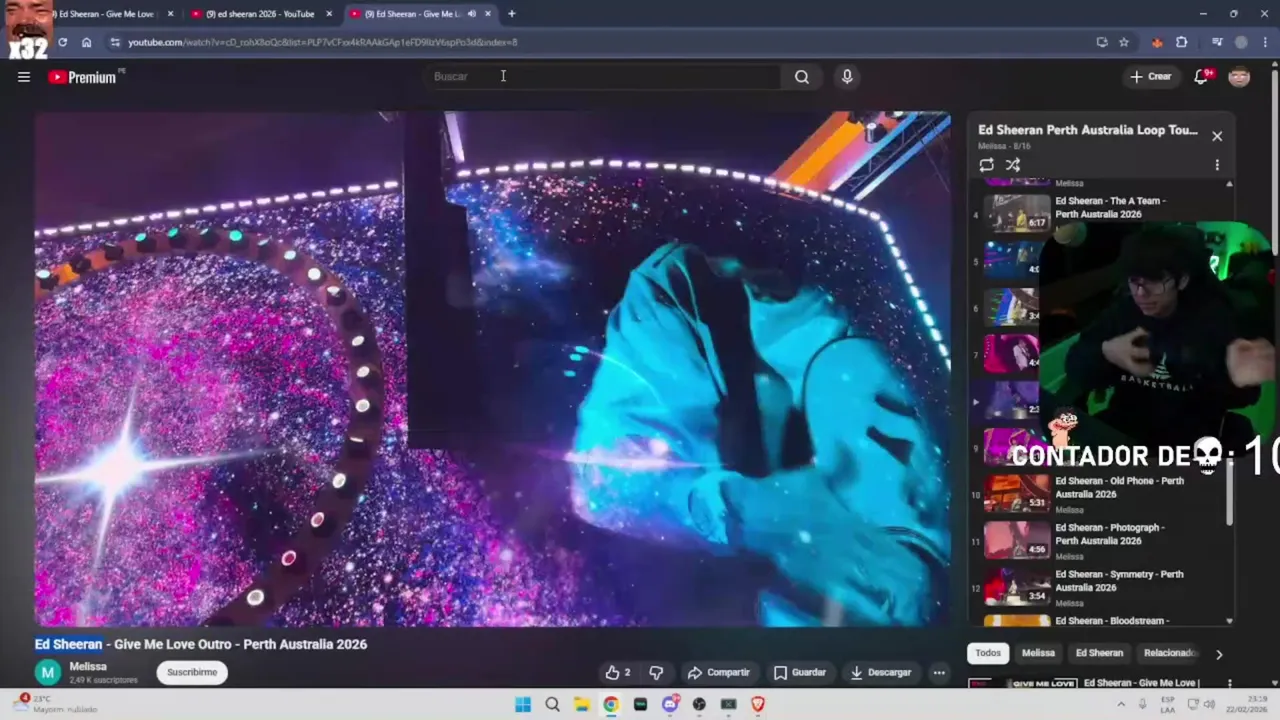Image resolution: width=1280 pixels, height=720 pixels.
Task: Click the Compartir share button
Action: (718, 673)
